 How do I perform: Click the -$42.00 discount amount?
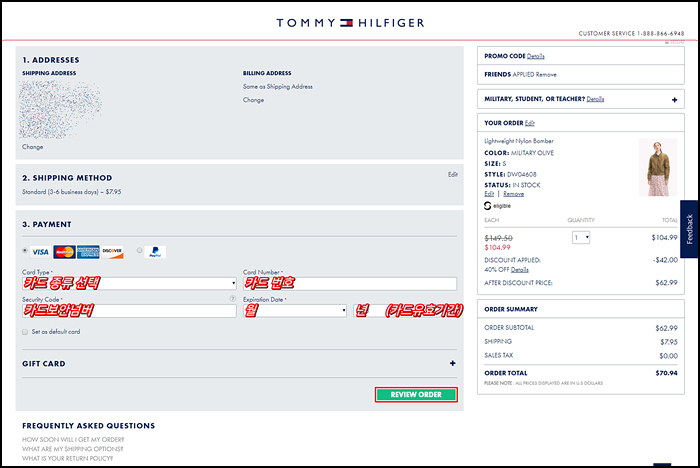pyautogui.click(x=665, y=260)
